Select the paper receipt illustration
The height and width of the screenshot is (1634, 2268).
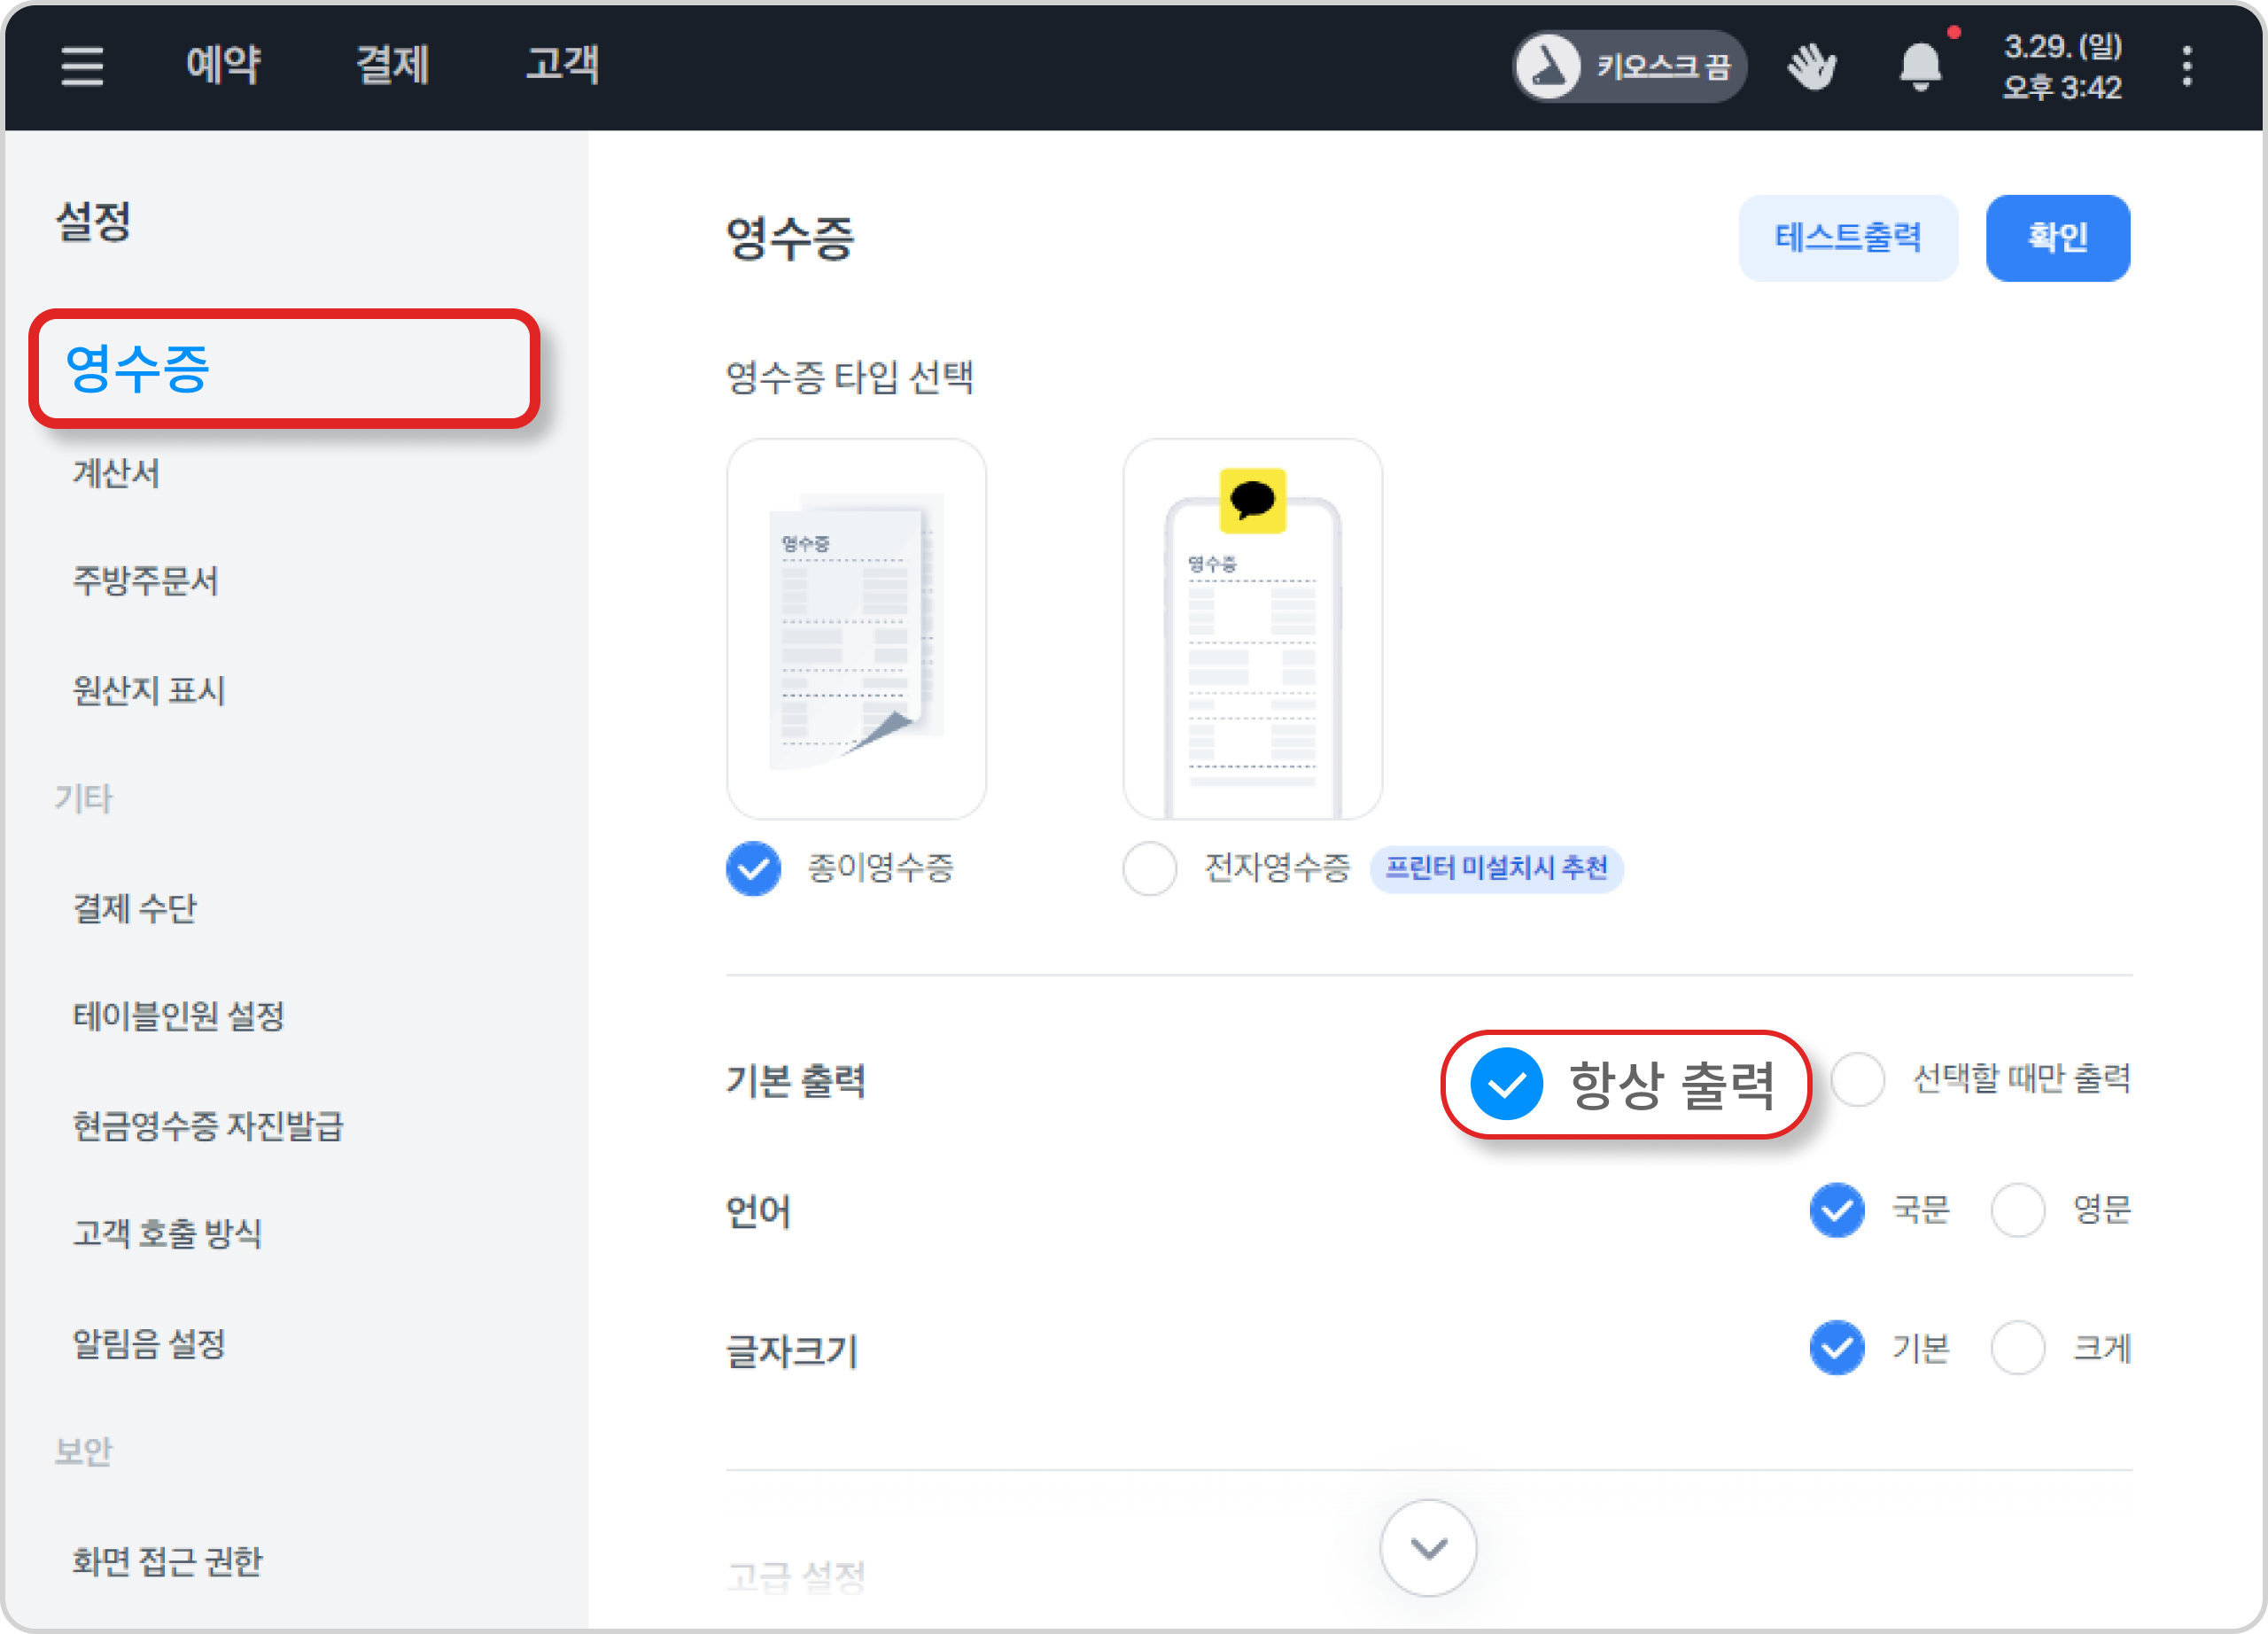(x=856, y=628)
